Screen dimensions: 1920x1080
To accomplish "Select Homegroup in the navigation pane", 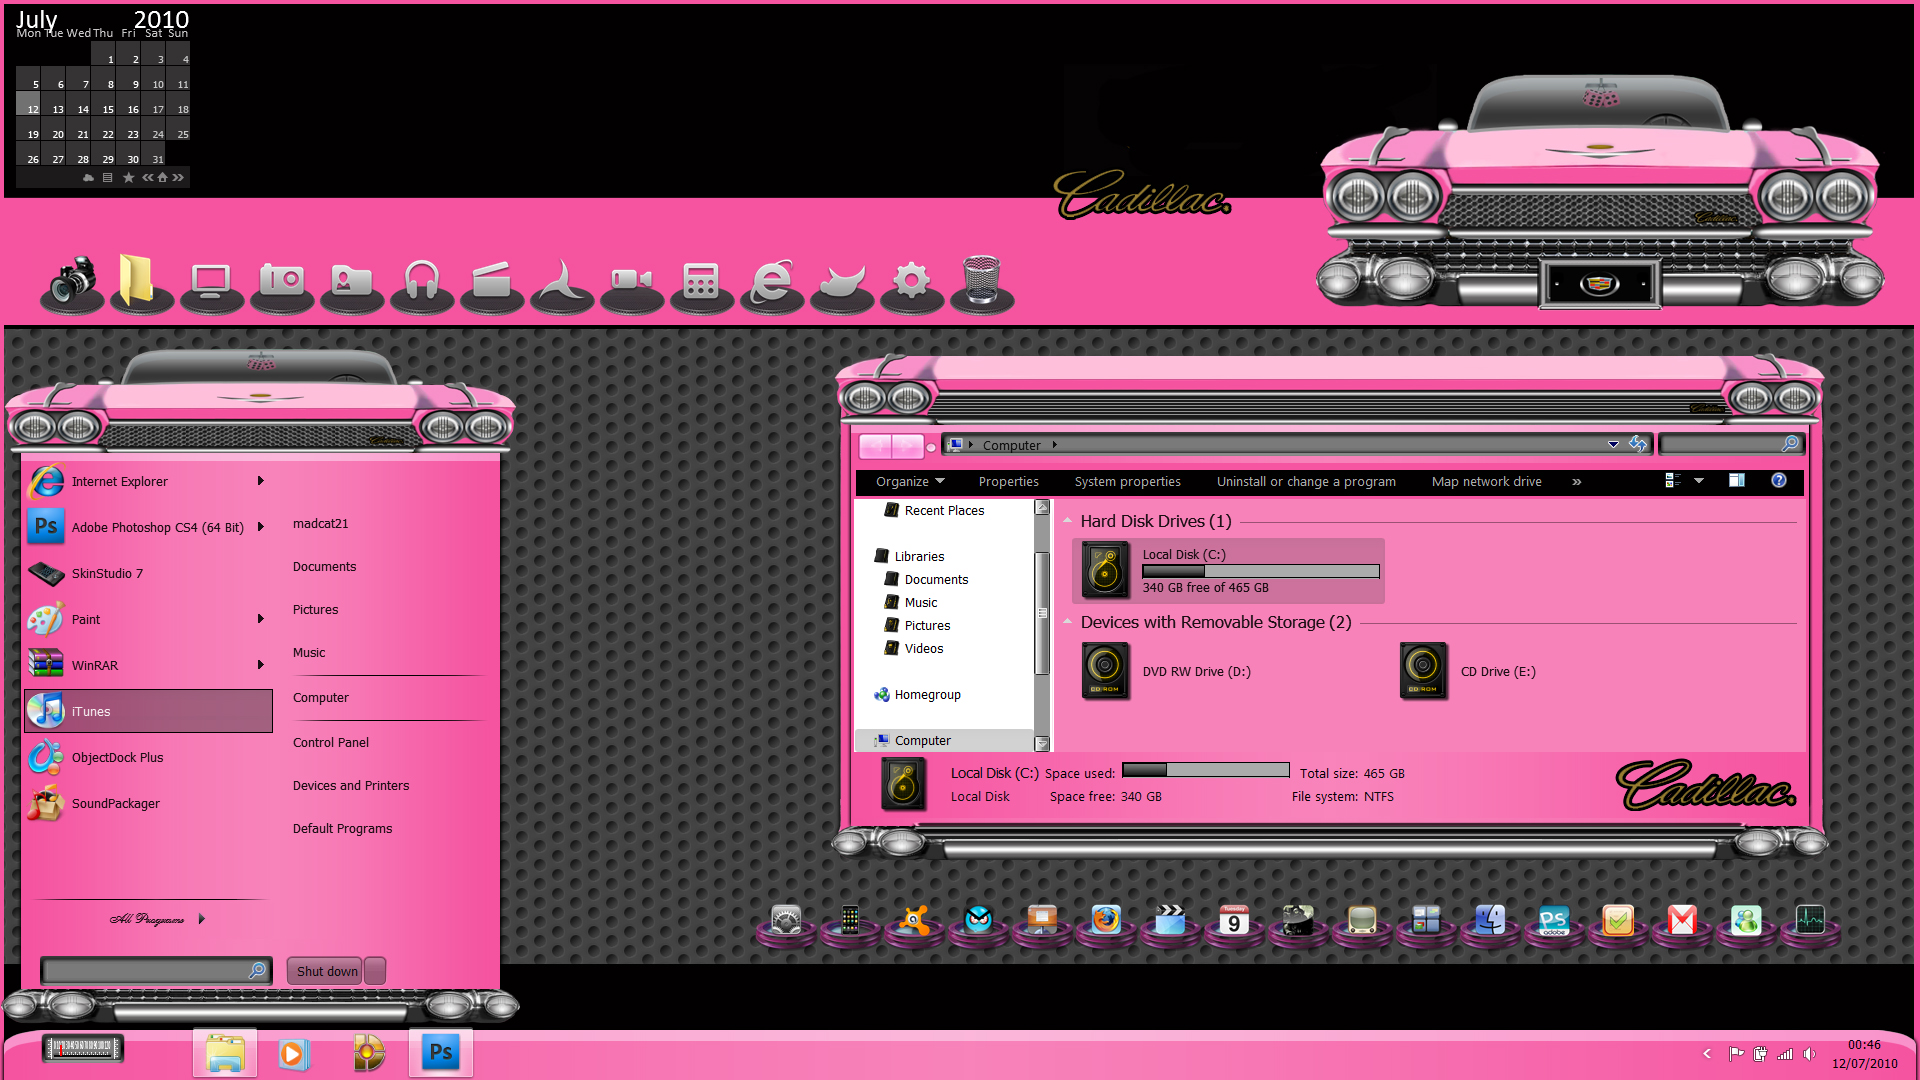I will [x=917, y=695].
